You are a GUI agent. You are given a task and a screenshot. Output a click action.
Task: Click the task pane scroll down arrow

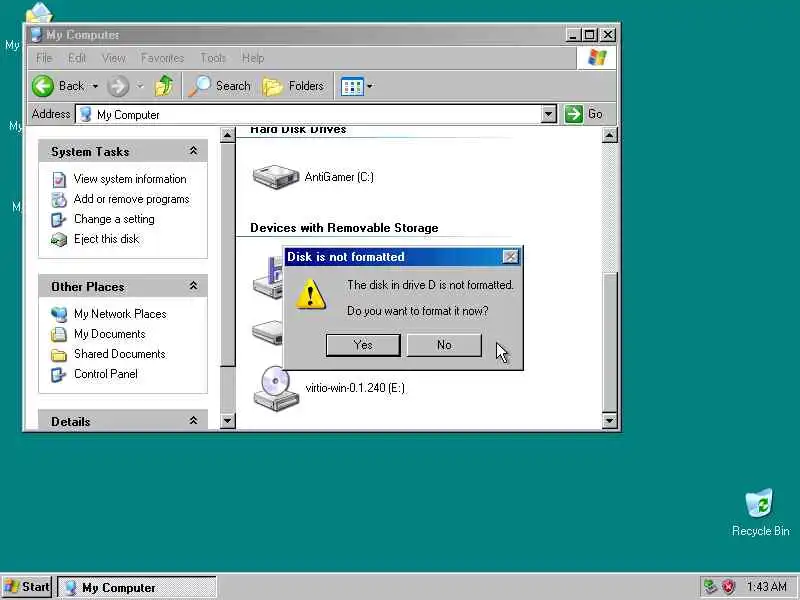(x=228, y=421)
